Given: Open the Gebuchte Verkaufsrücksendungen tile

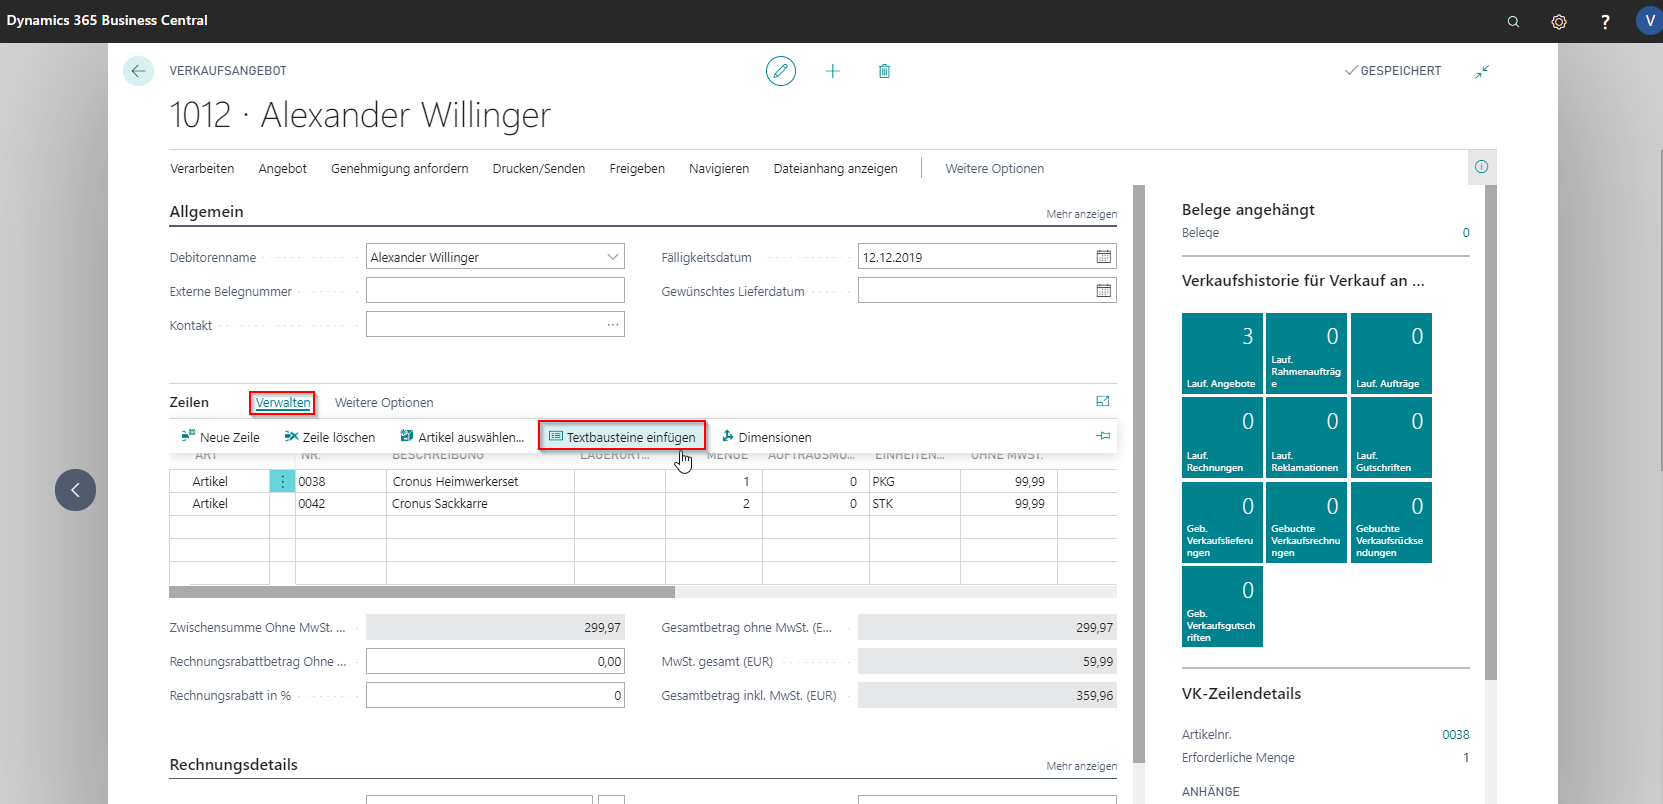Looking at the screenshot, I should (1391, 522).
